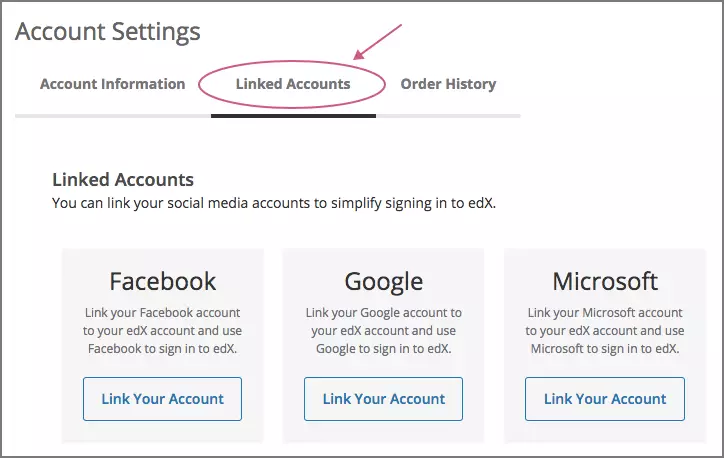Click the Account Settings page heading

[x=108, y=32]
